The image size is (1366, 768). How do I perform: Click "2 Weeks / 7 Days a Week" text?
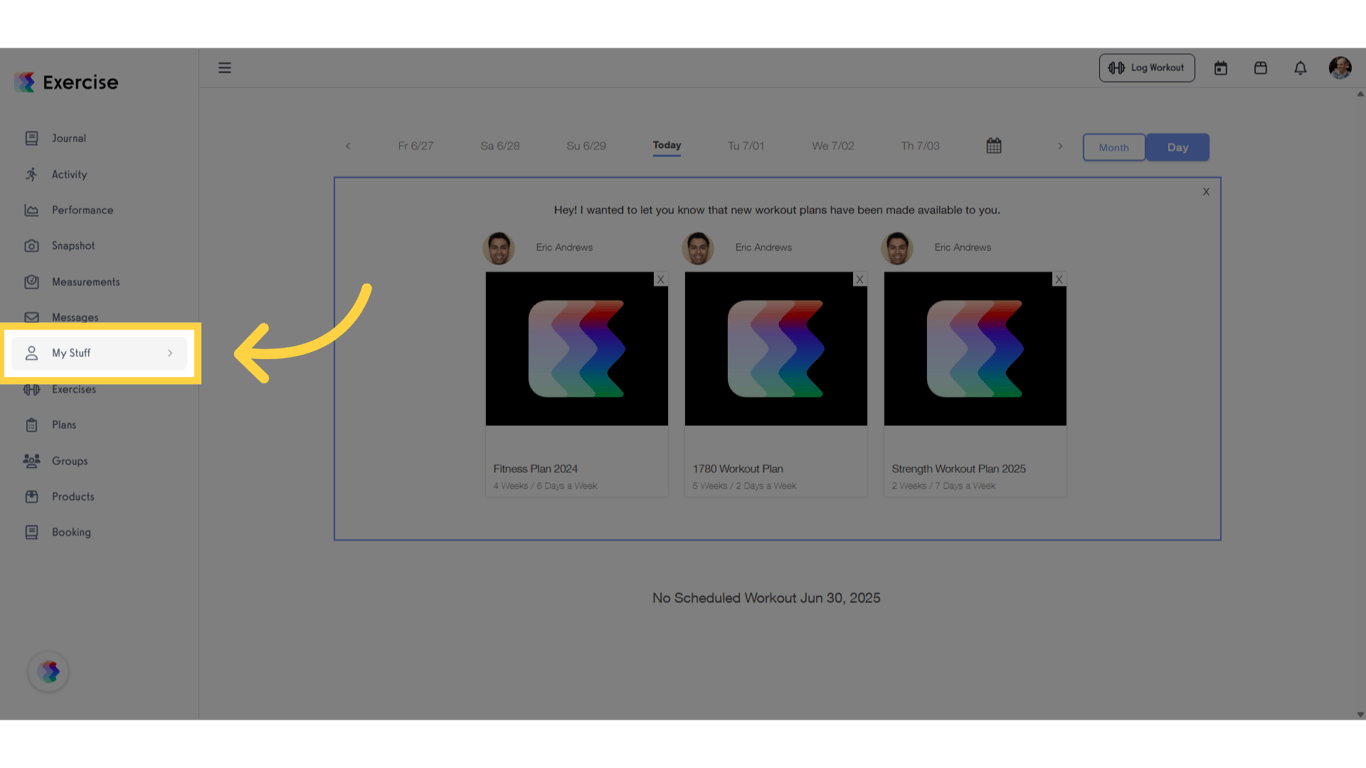[x=944, y=486]
